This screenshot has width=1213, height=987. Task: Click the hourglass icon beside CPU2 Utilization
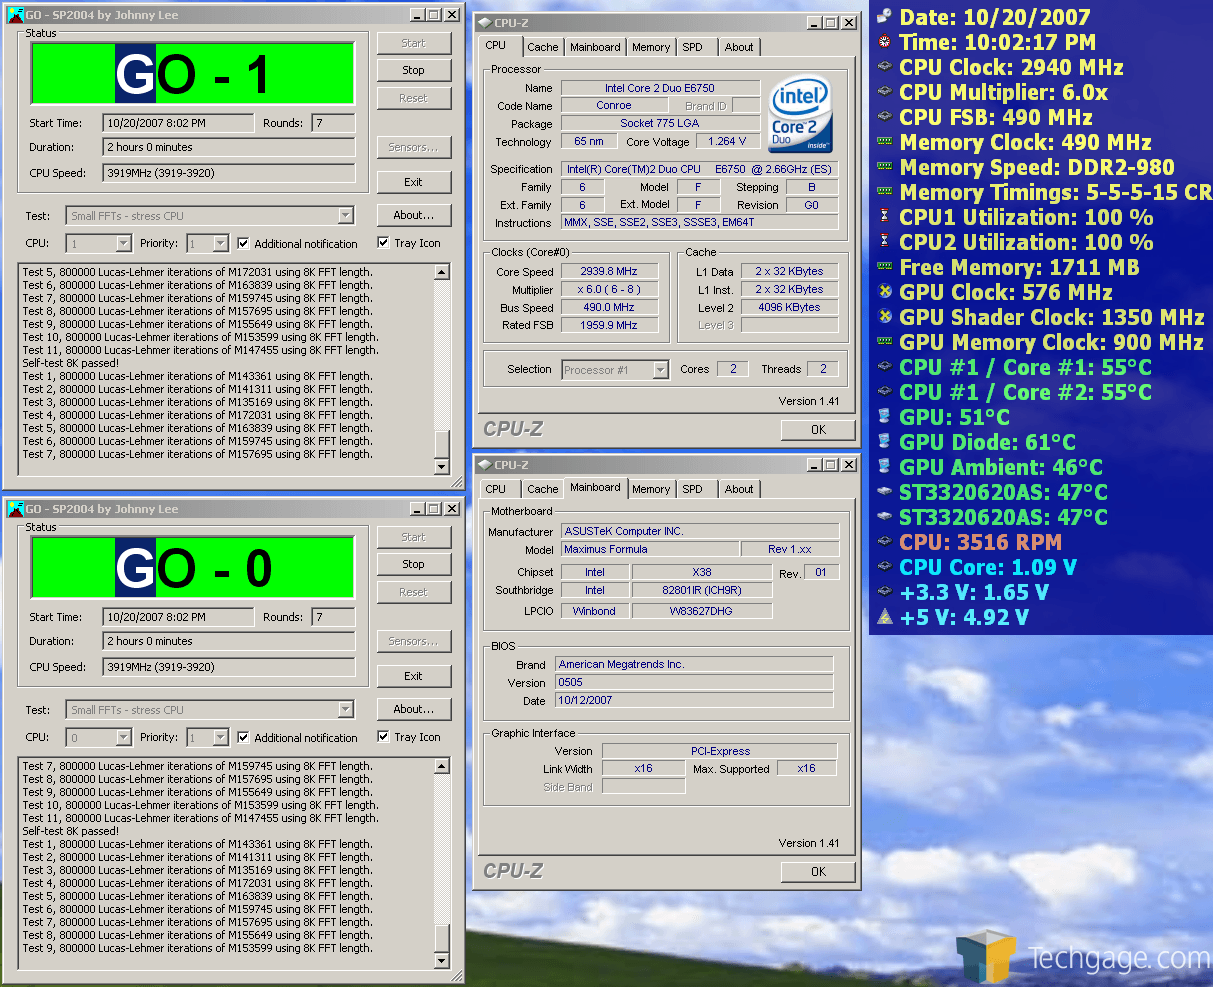pyautogui.click(x=884, y=242)
